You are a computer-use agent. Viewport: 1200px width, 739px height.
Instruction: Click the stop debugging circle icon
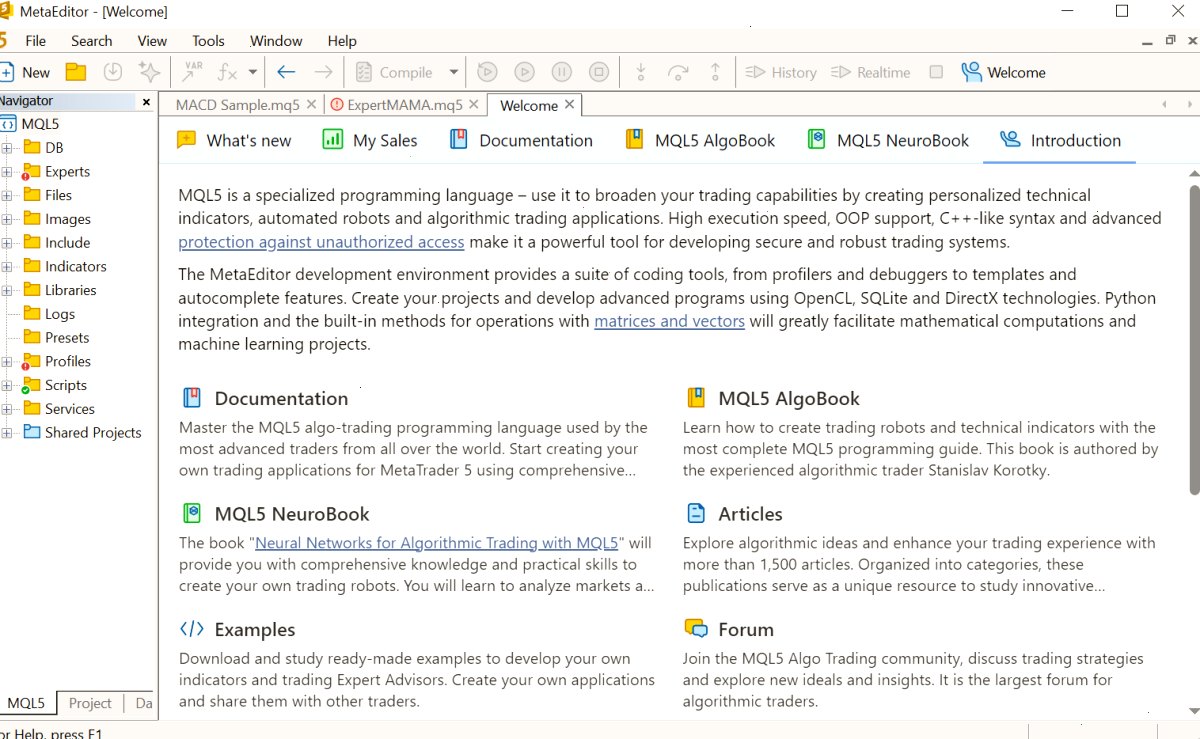(x=598, y=72)
